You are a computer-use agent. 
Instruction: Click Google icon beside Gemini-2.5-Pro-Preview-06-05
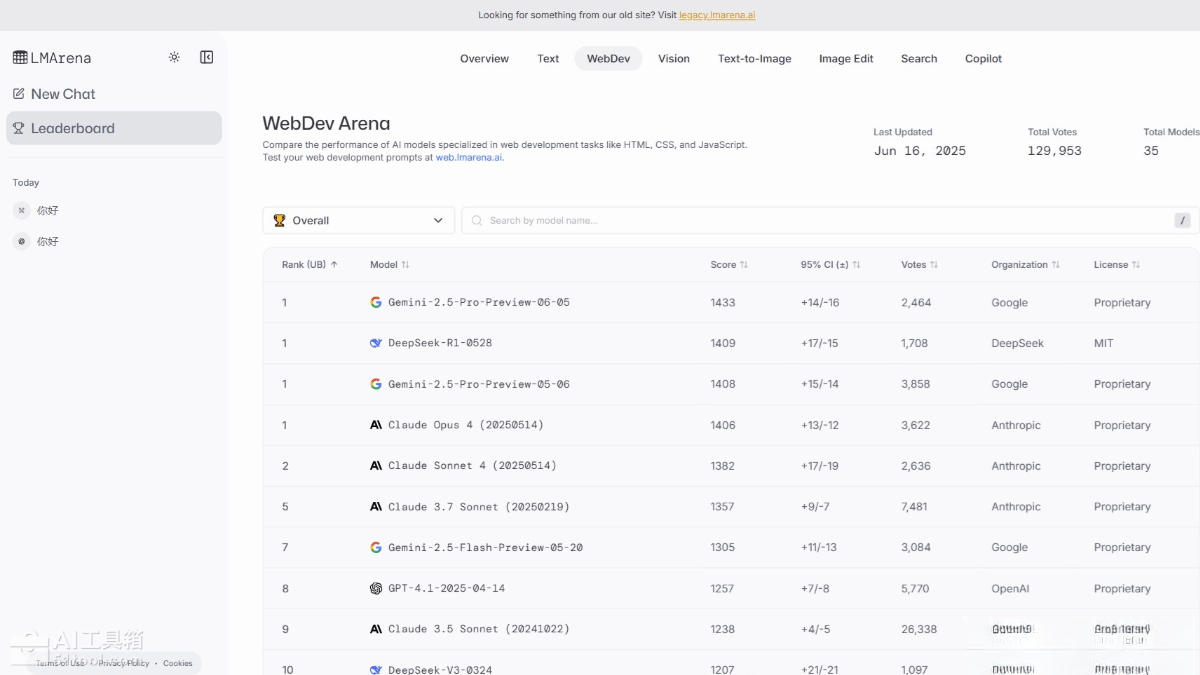pyautogui.click(x=376, y=302)
